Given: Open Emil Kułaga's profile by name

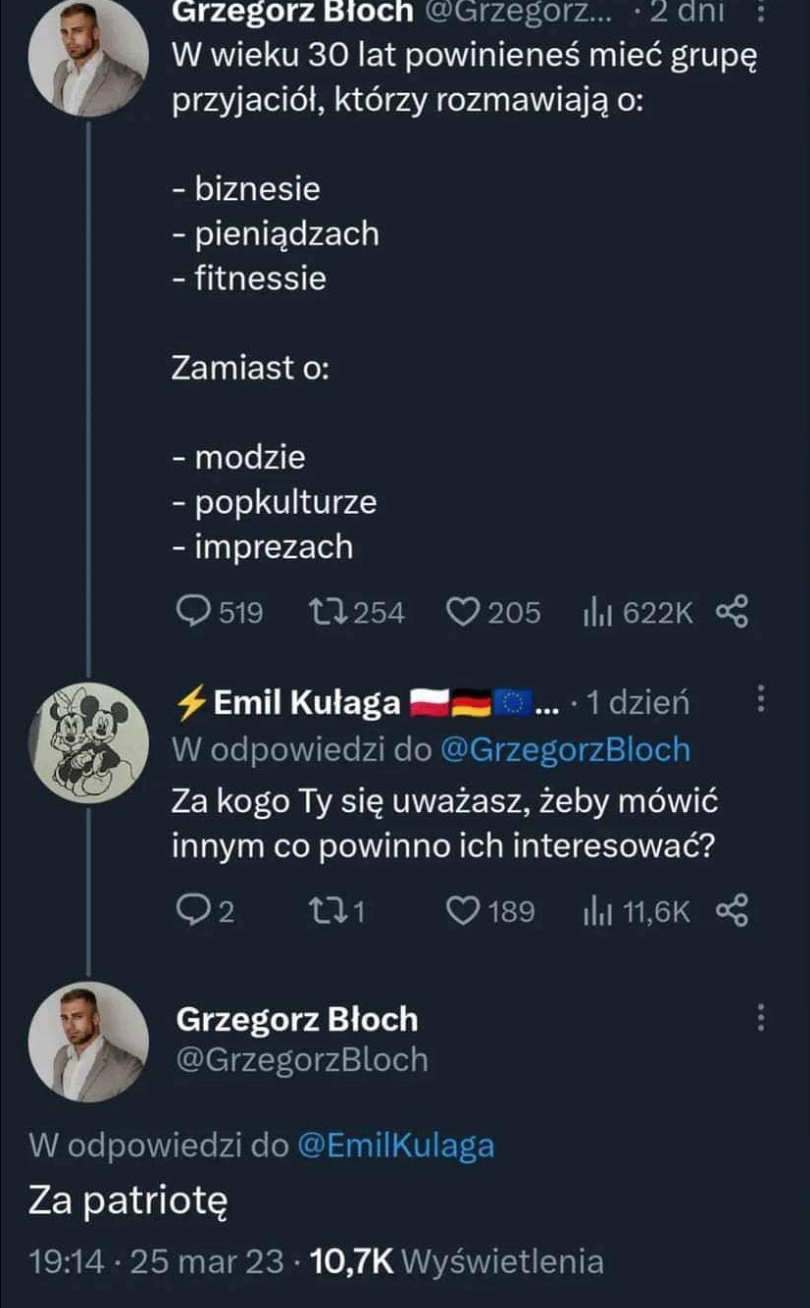Looking at the screenshot, I should coord(308,703).
